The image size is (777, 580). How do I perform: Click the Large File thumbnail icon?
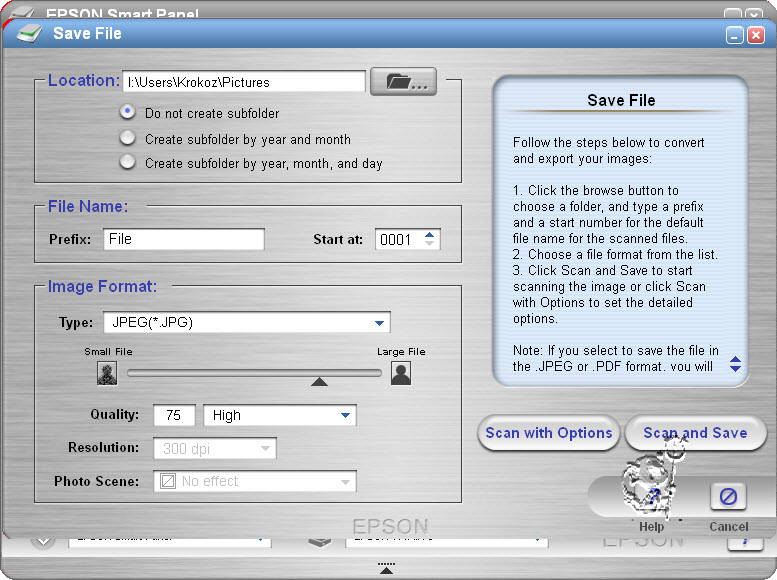pos(401,373)
